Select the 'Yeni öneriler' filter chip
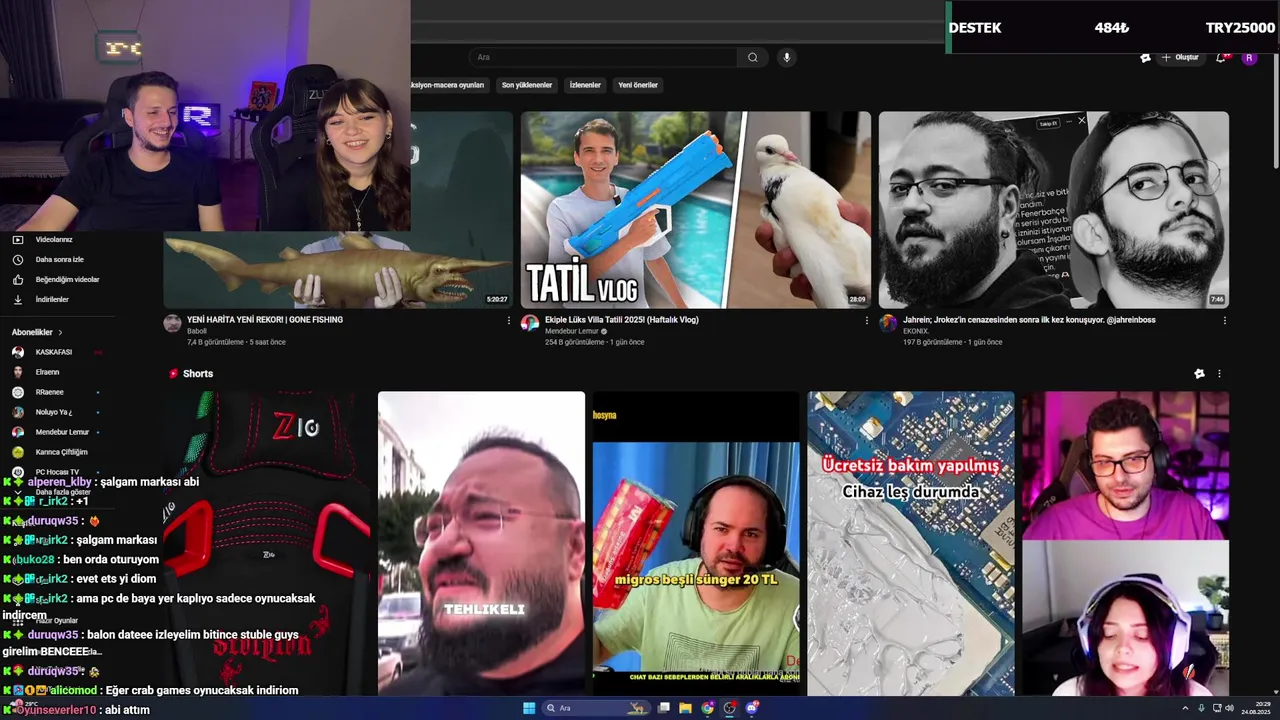Viewport: 1280px width, 720px height. pyautogui.click(x=638, y=85)
